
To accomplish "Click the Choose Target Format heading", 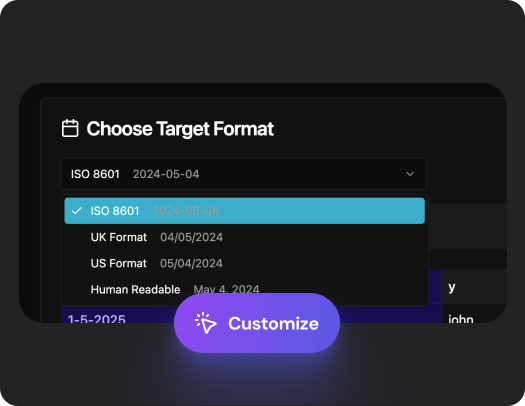I will 180,129.
